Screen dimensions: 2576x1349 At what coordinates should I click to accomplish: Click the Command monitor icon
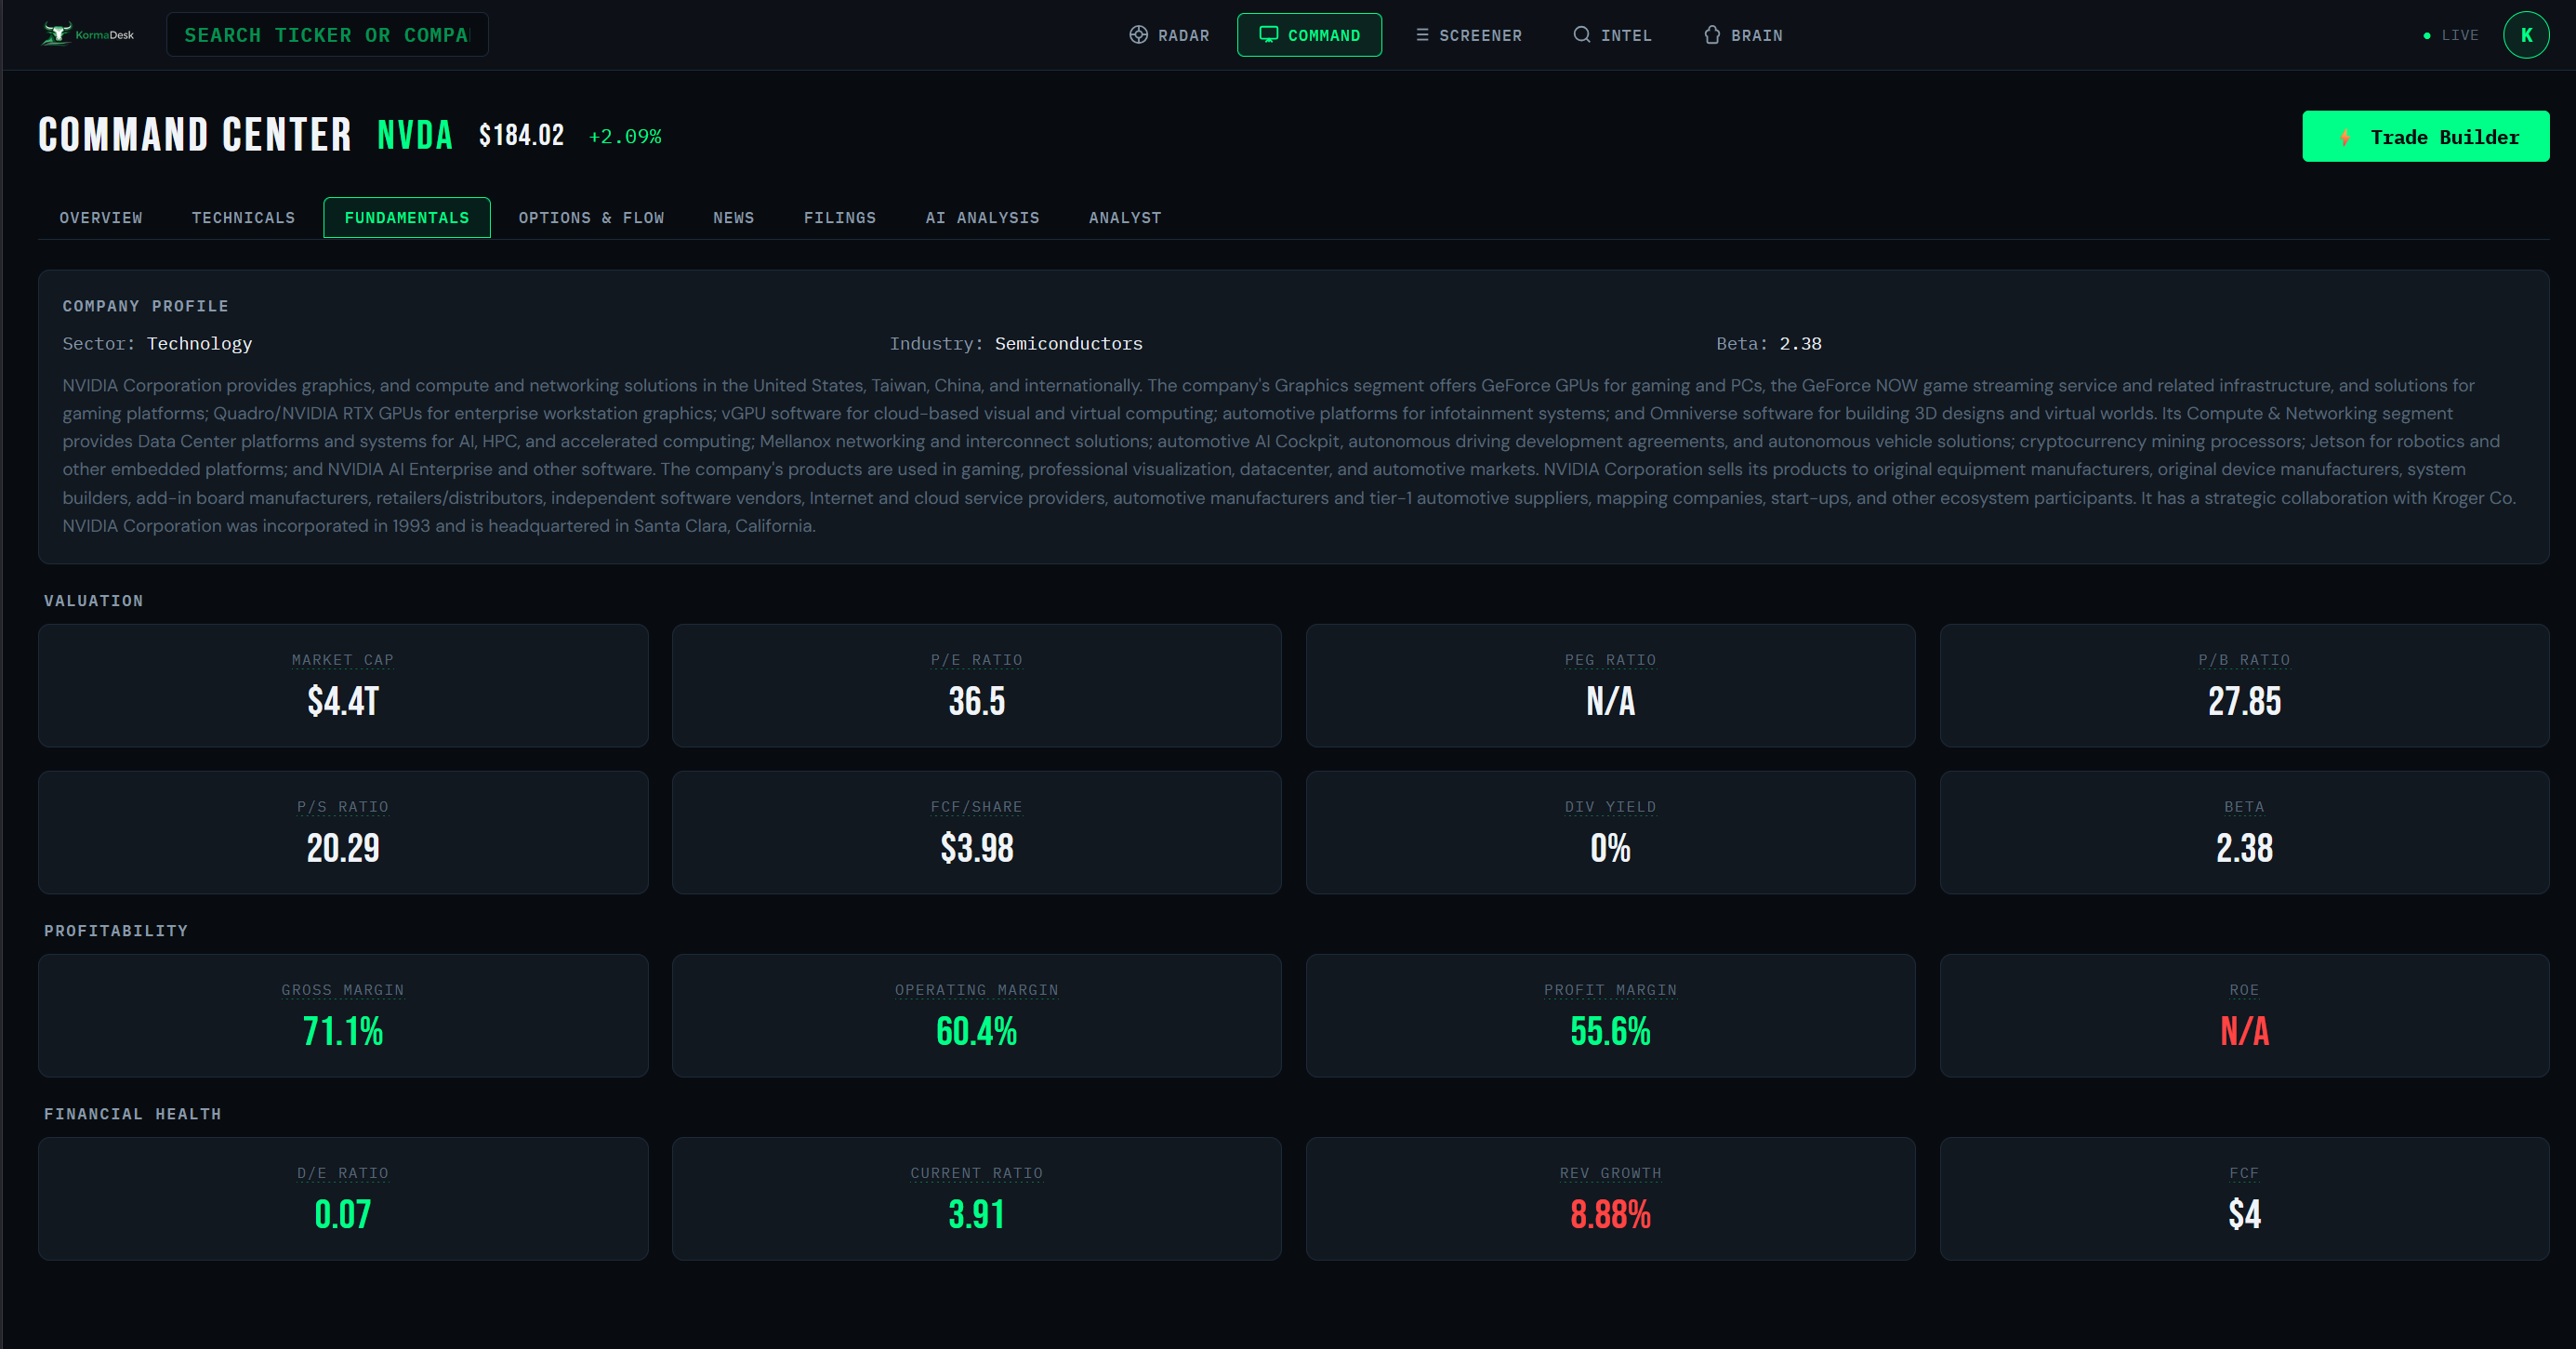[1268, 35]
